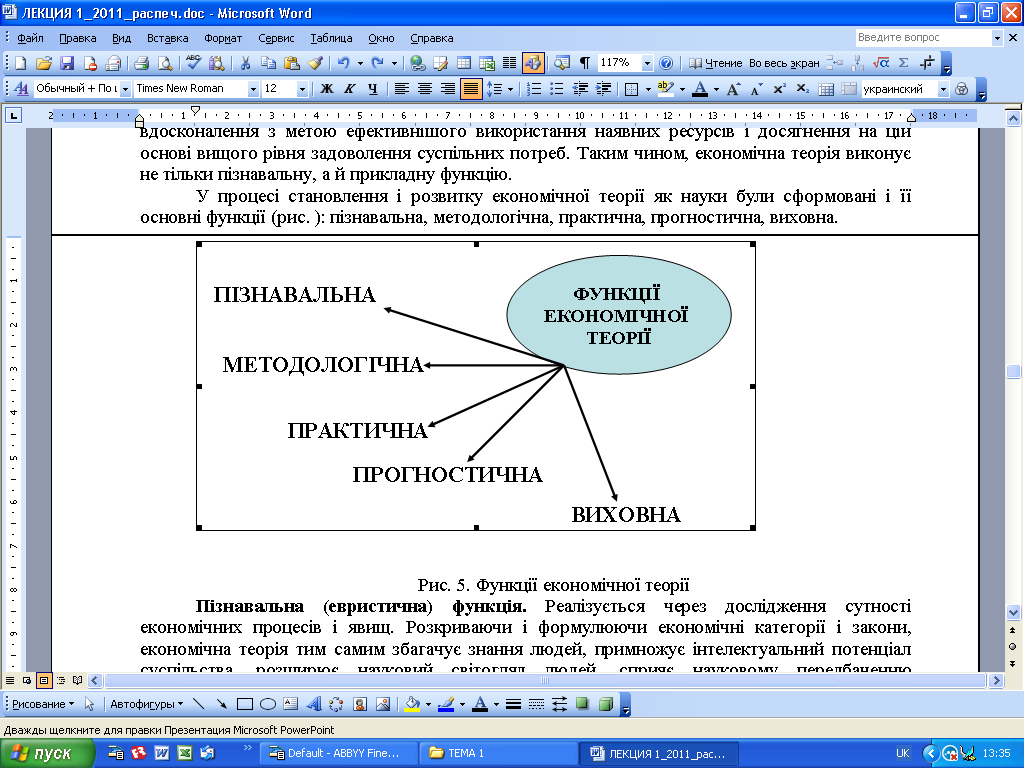This screenshot has width=1024, height=768.
Task: Open the Автофигуры menu
Action: (x=146, y=704)
